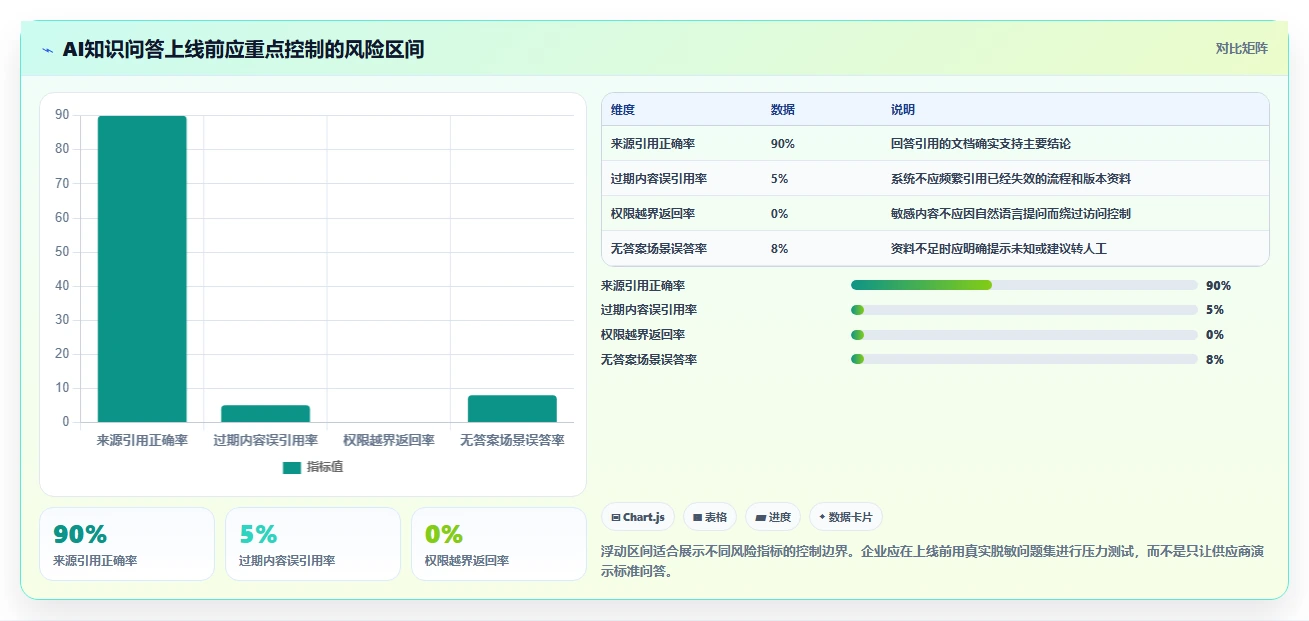
Task: Click the 来源引用正确率 x-axis label
Action: 142,440
